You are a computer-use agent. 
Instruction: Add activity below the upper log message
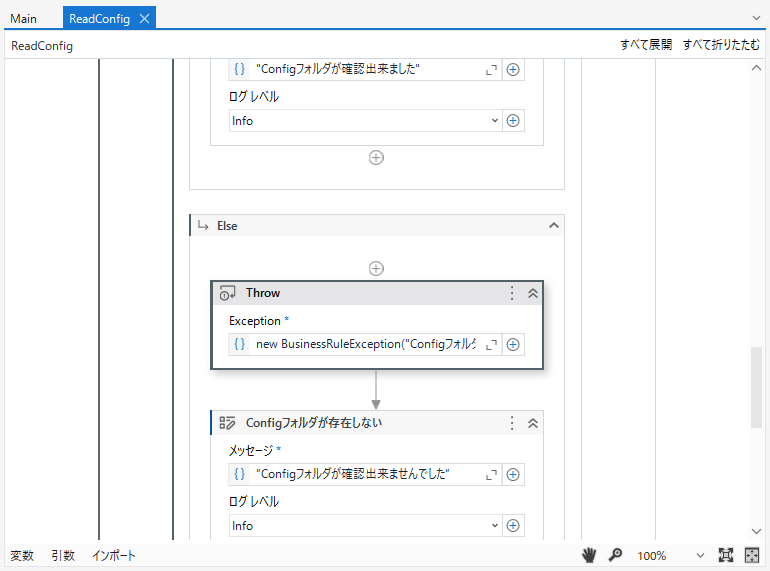tap(376, 158)
